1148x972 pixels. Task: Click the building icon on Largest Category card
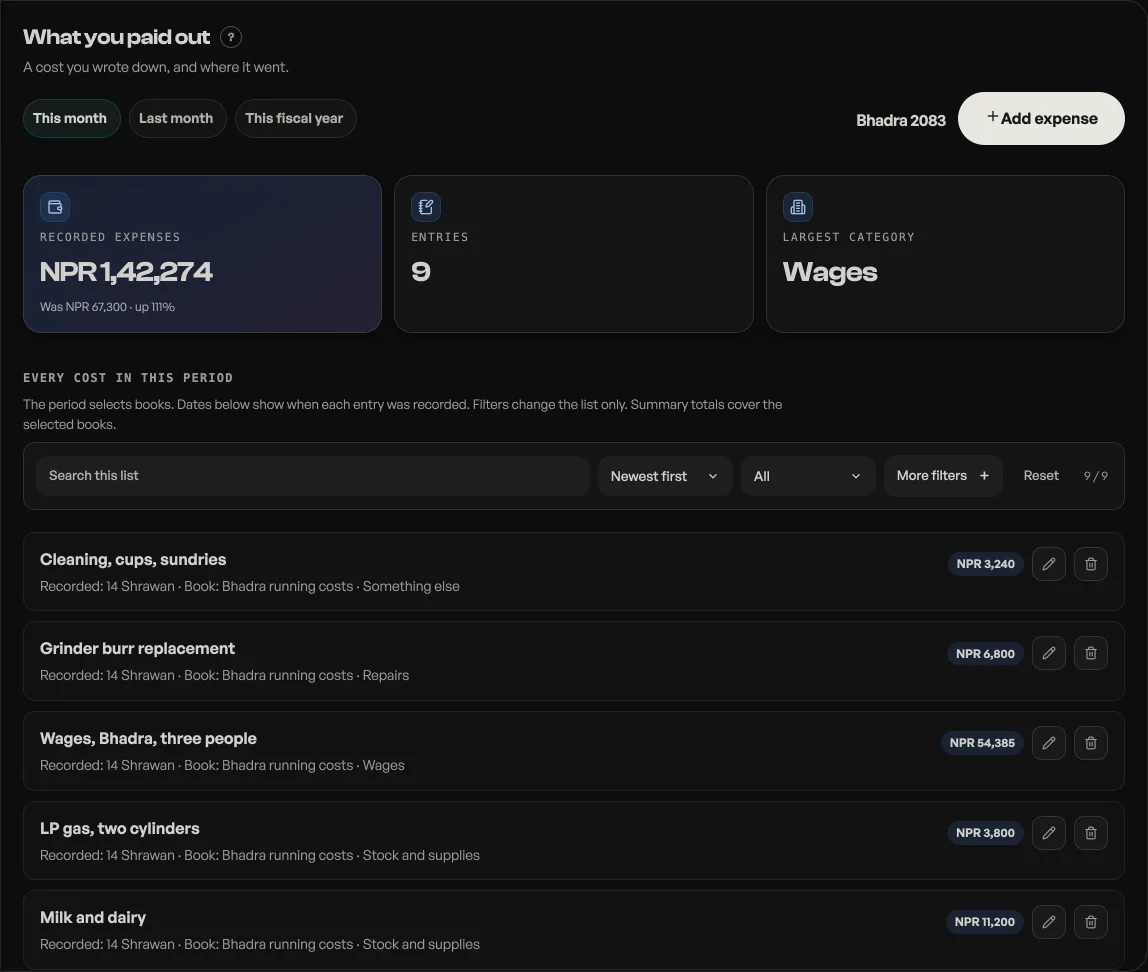[x=798, y=207]
